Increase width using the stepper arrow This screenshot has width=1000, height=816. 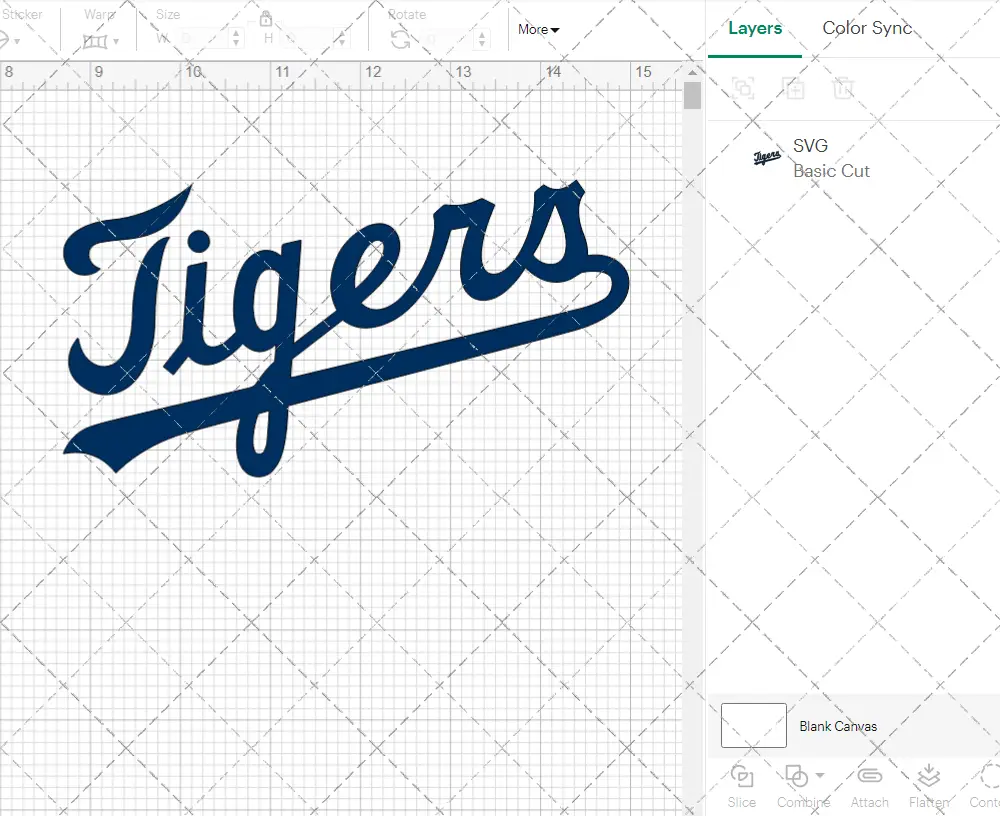click(237, 33)
